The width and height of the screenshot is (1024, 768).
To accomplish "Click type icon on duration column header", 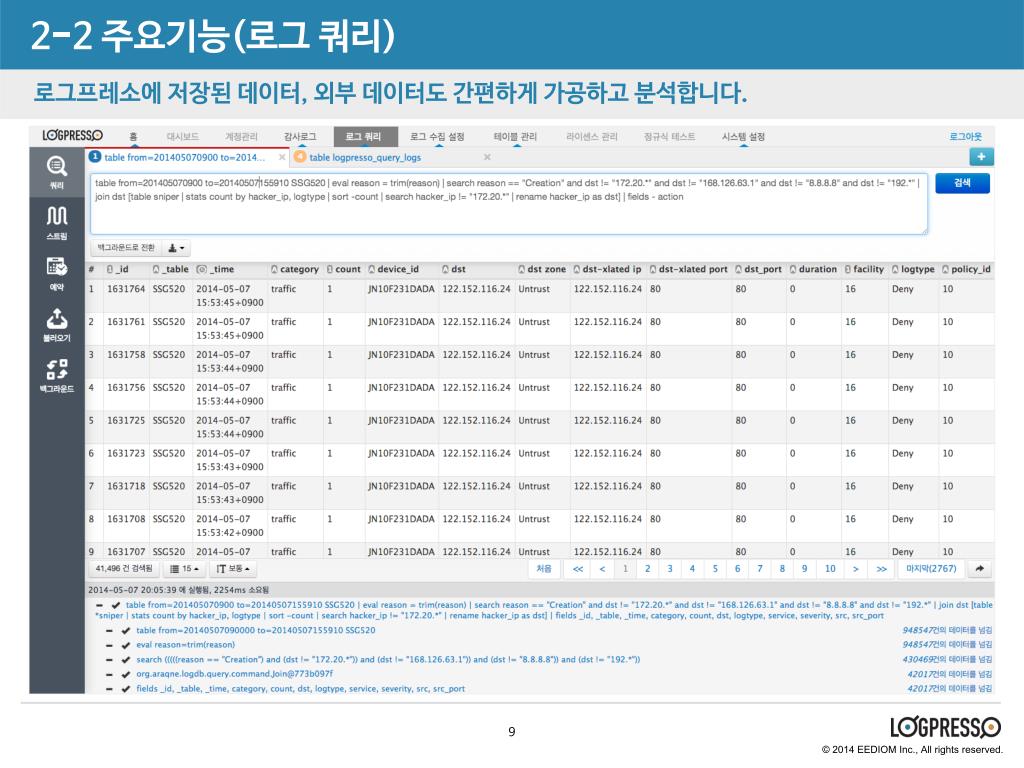I will click(793, 269).
